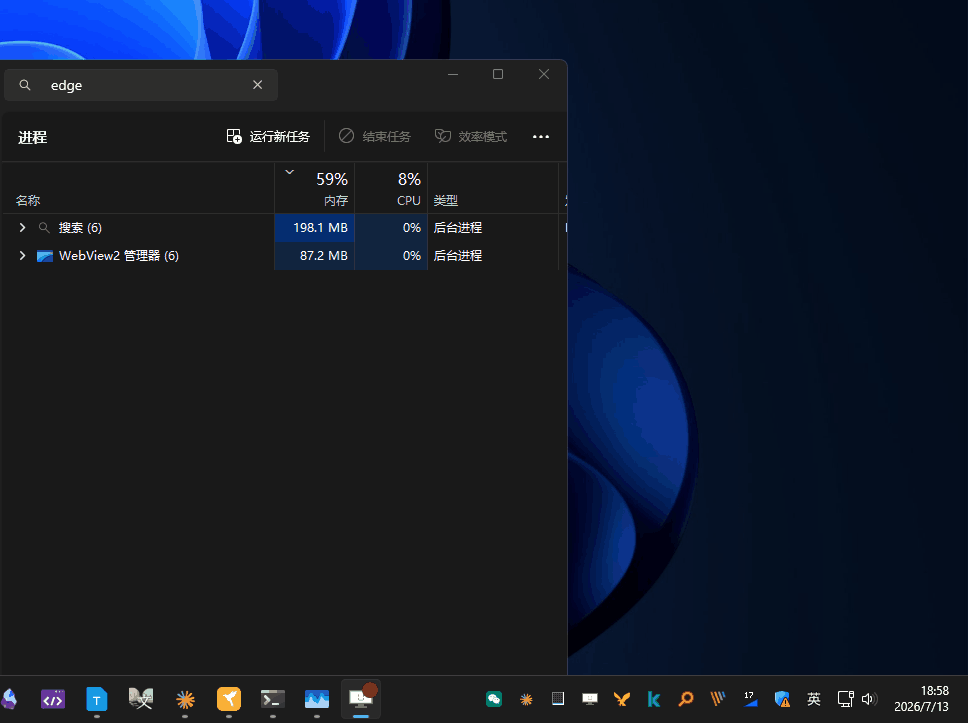
Task: Open the volume speaker tray icon
Action: click(x=869, y=699)
